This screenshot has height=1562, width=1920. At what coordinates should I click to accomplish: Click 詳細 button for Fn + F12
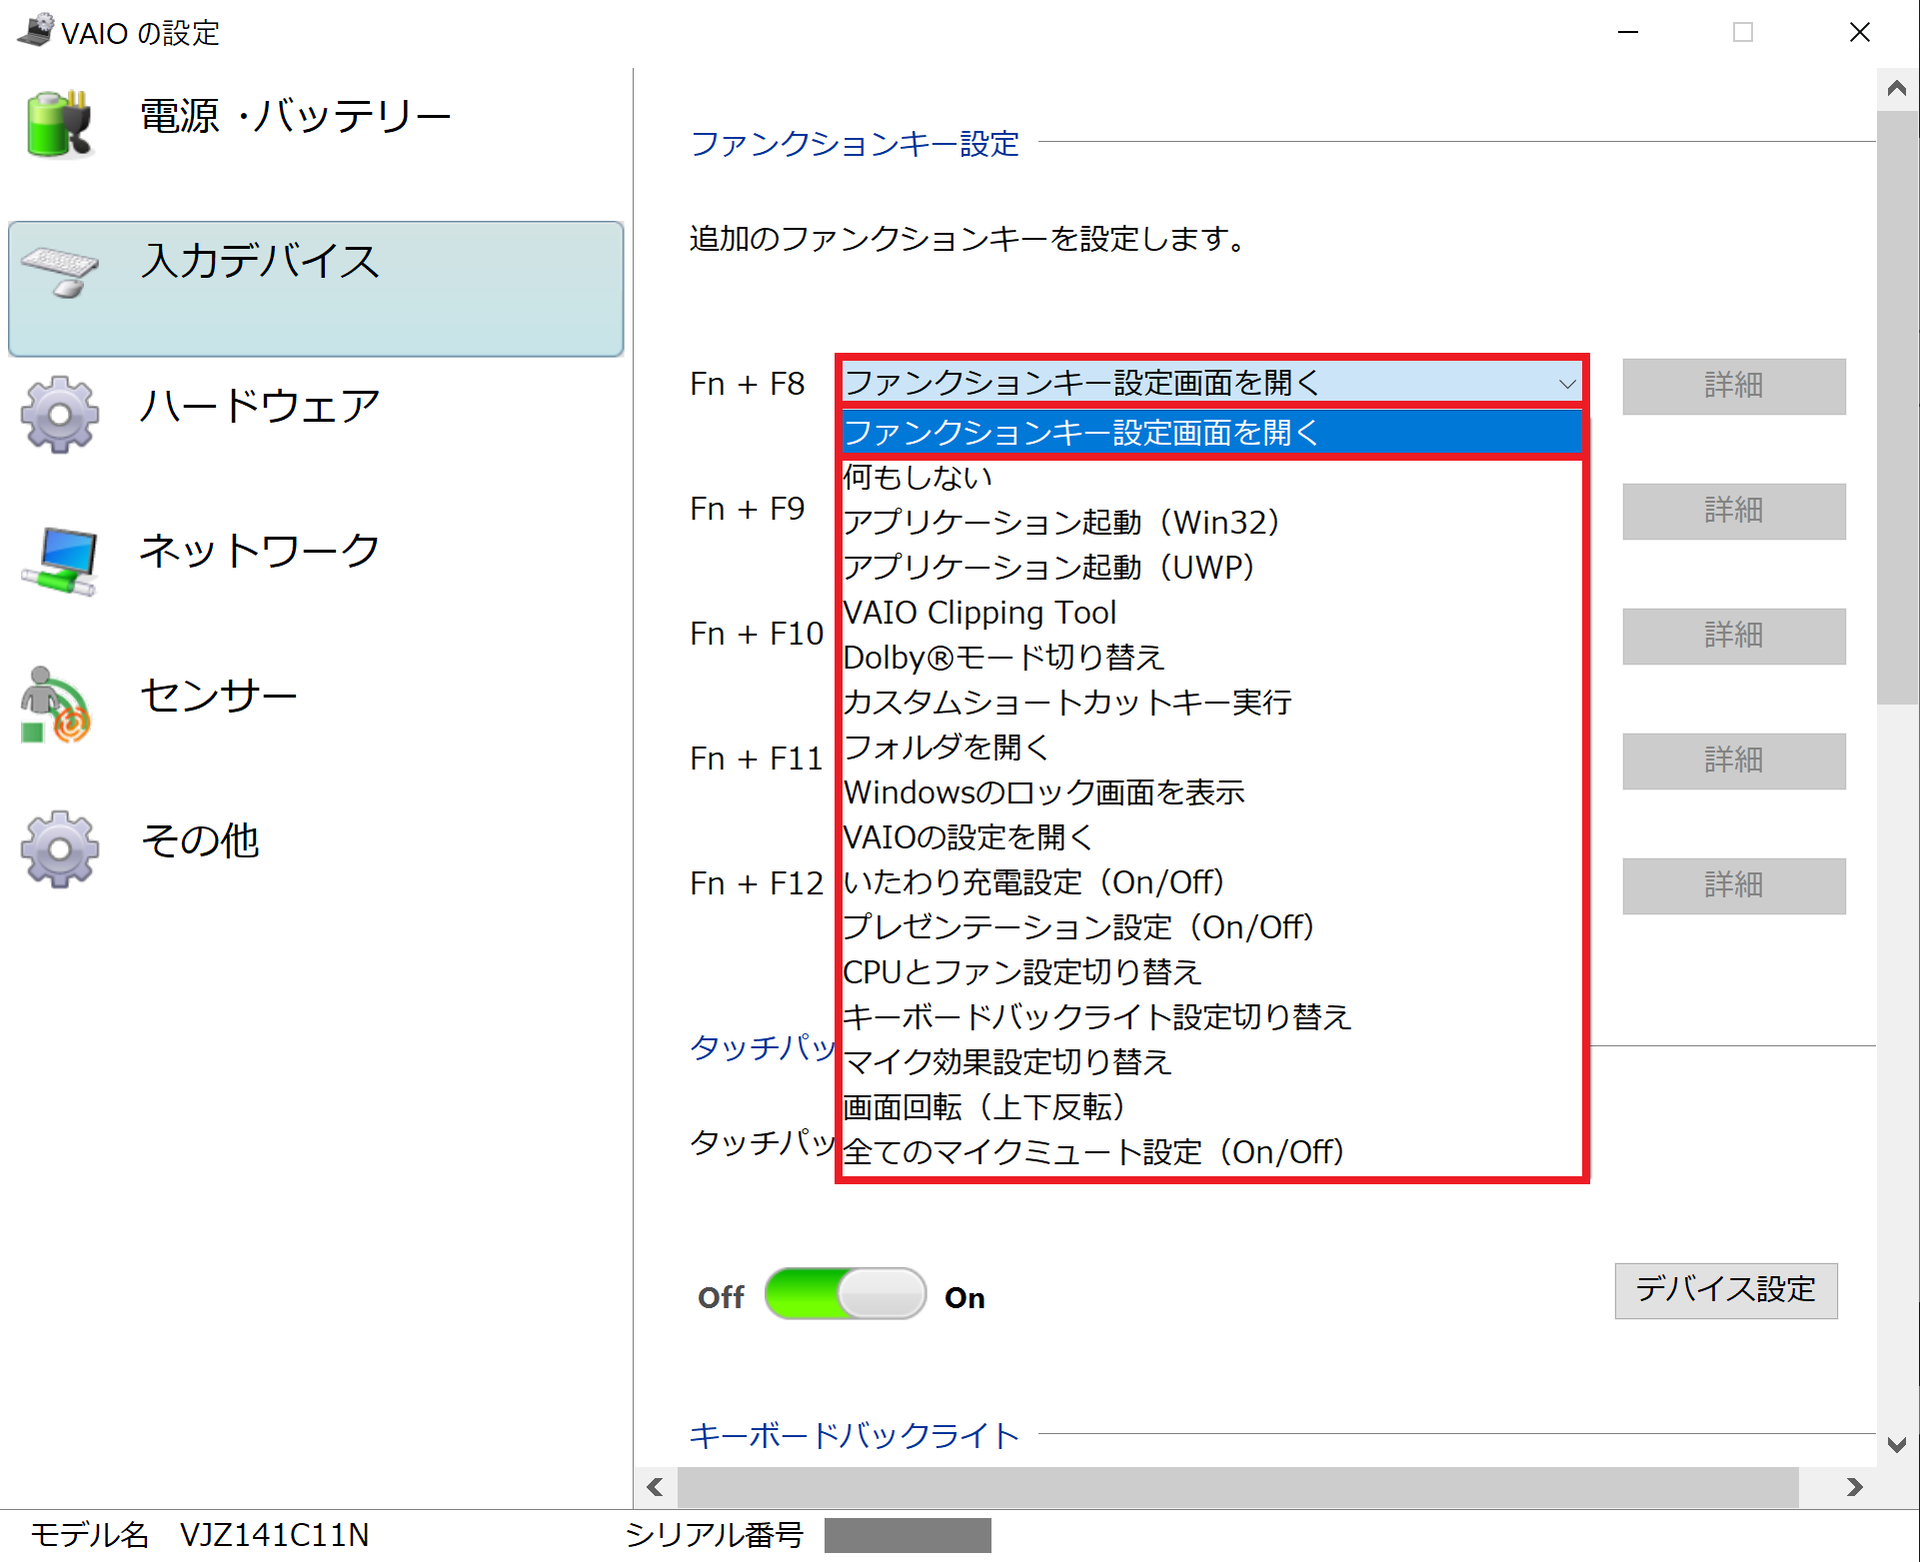click(1734, 886)
